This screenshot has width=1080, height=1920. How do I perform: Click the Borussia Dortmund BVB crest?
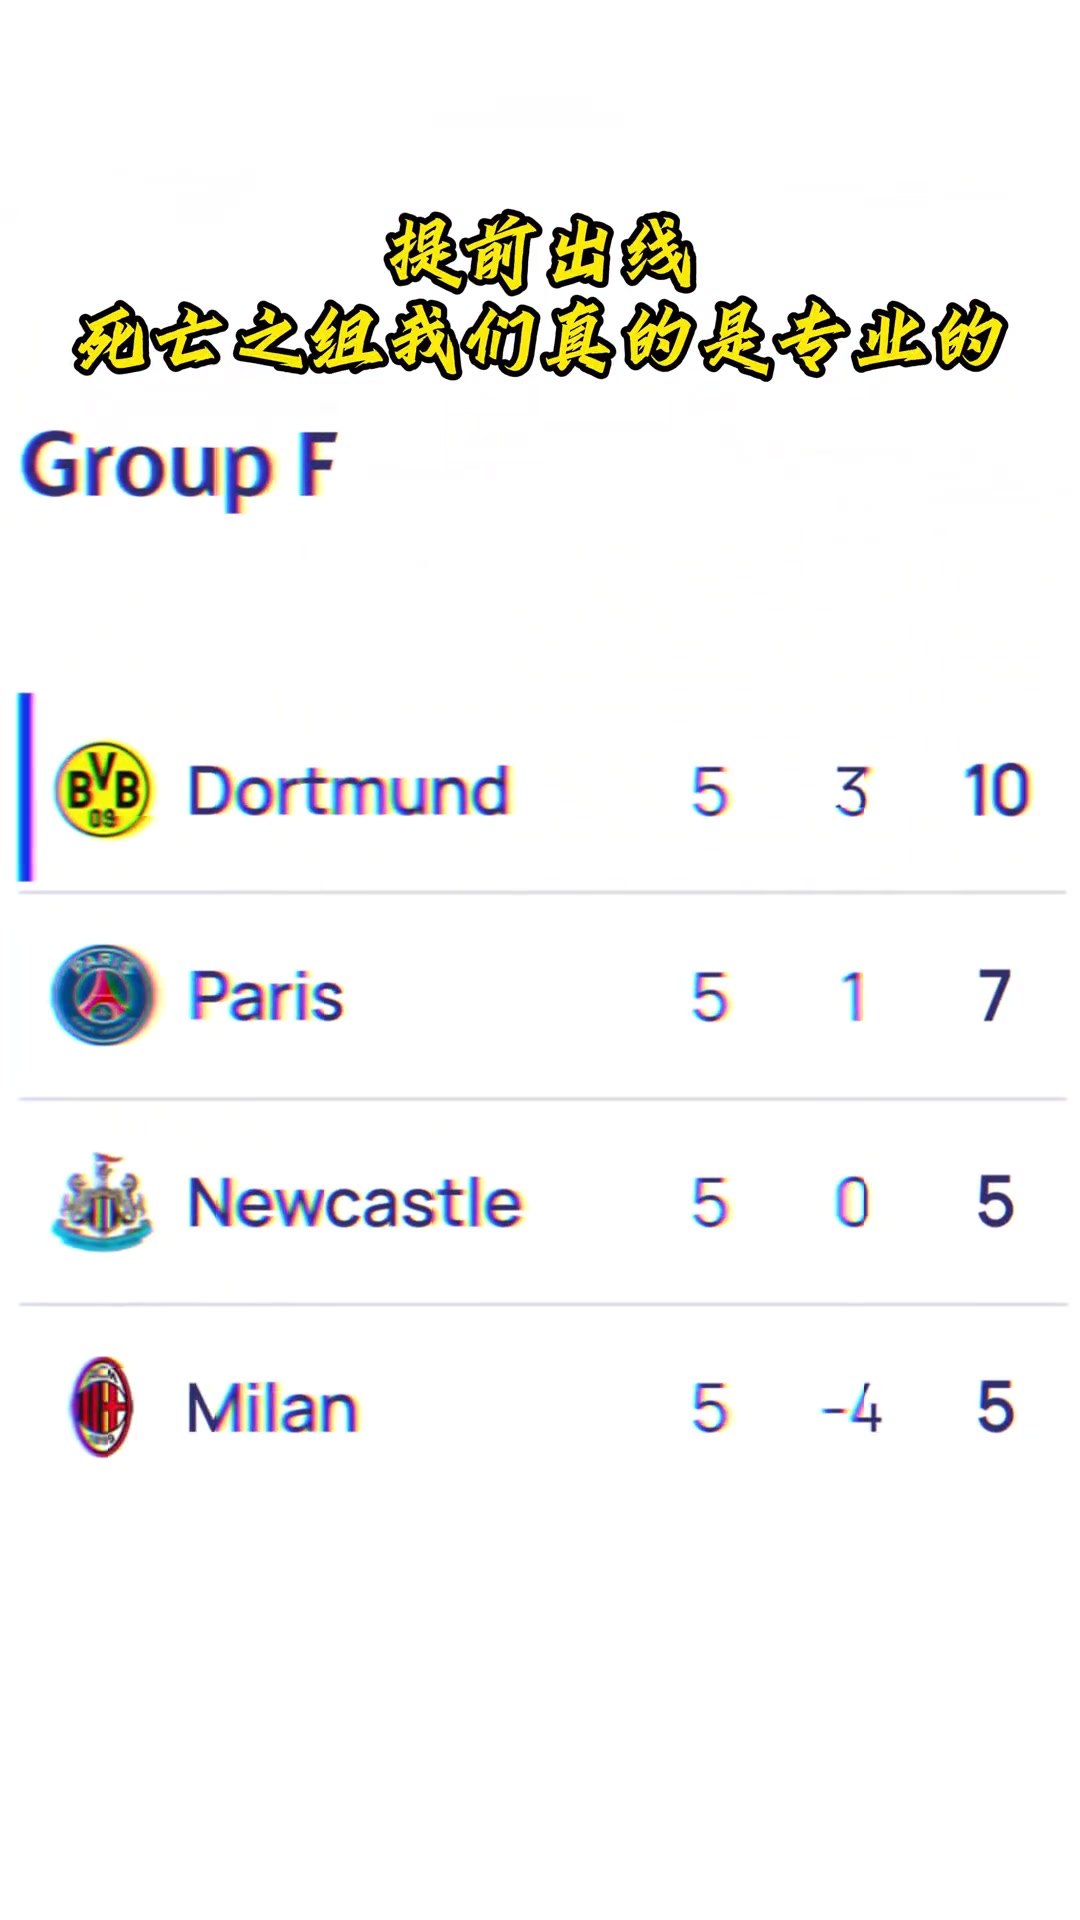click(103, 789)
